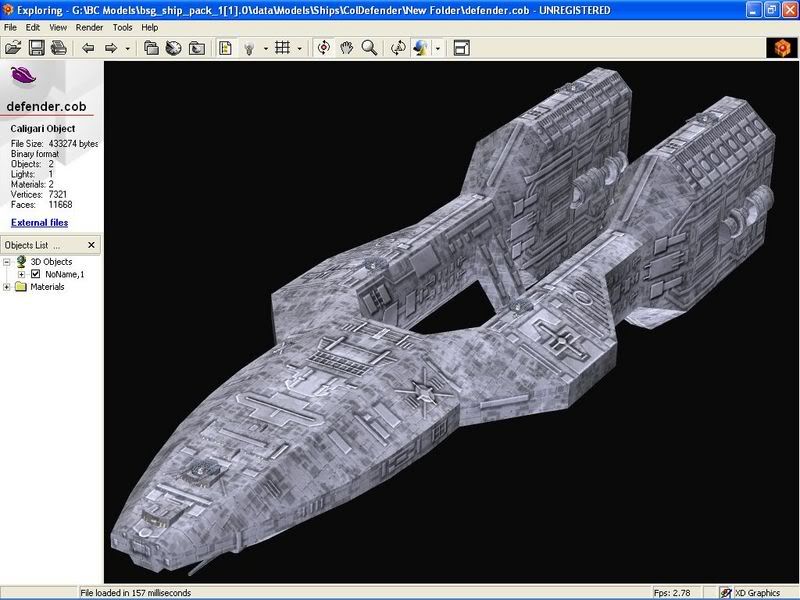This screenshot has width=800, height=600.
Task: Click the XD Graphics status bar icon
Action: [x=726, y=593]
